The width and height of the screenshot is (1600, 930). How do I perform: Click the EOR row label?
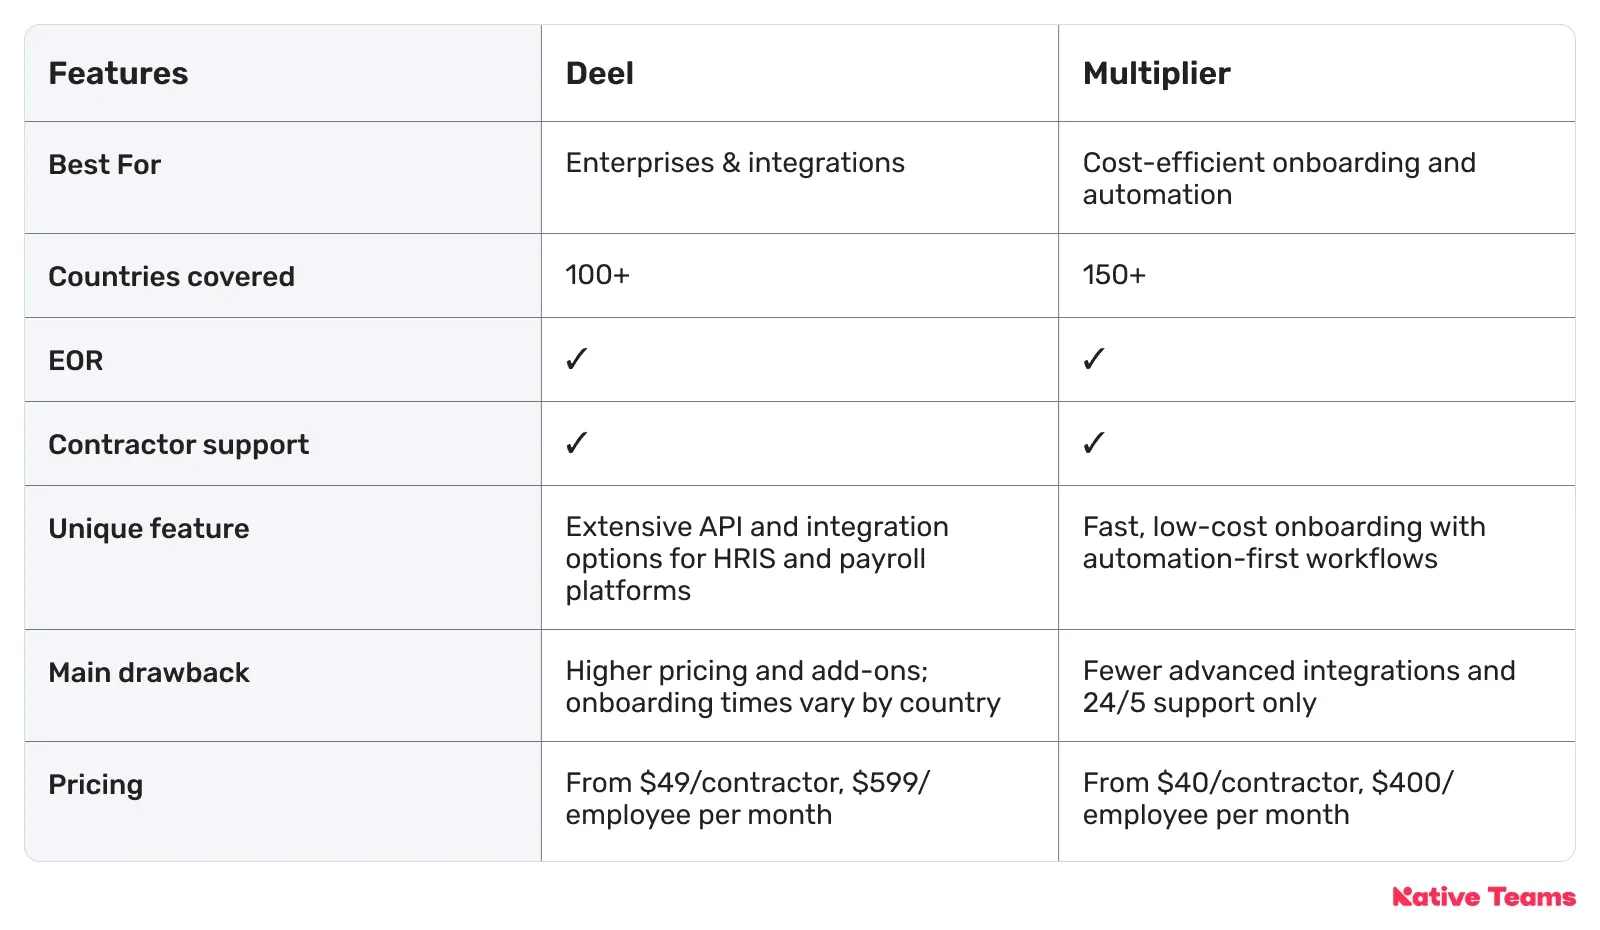tap(76, 360)
